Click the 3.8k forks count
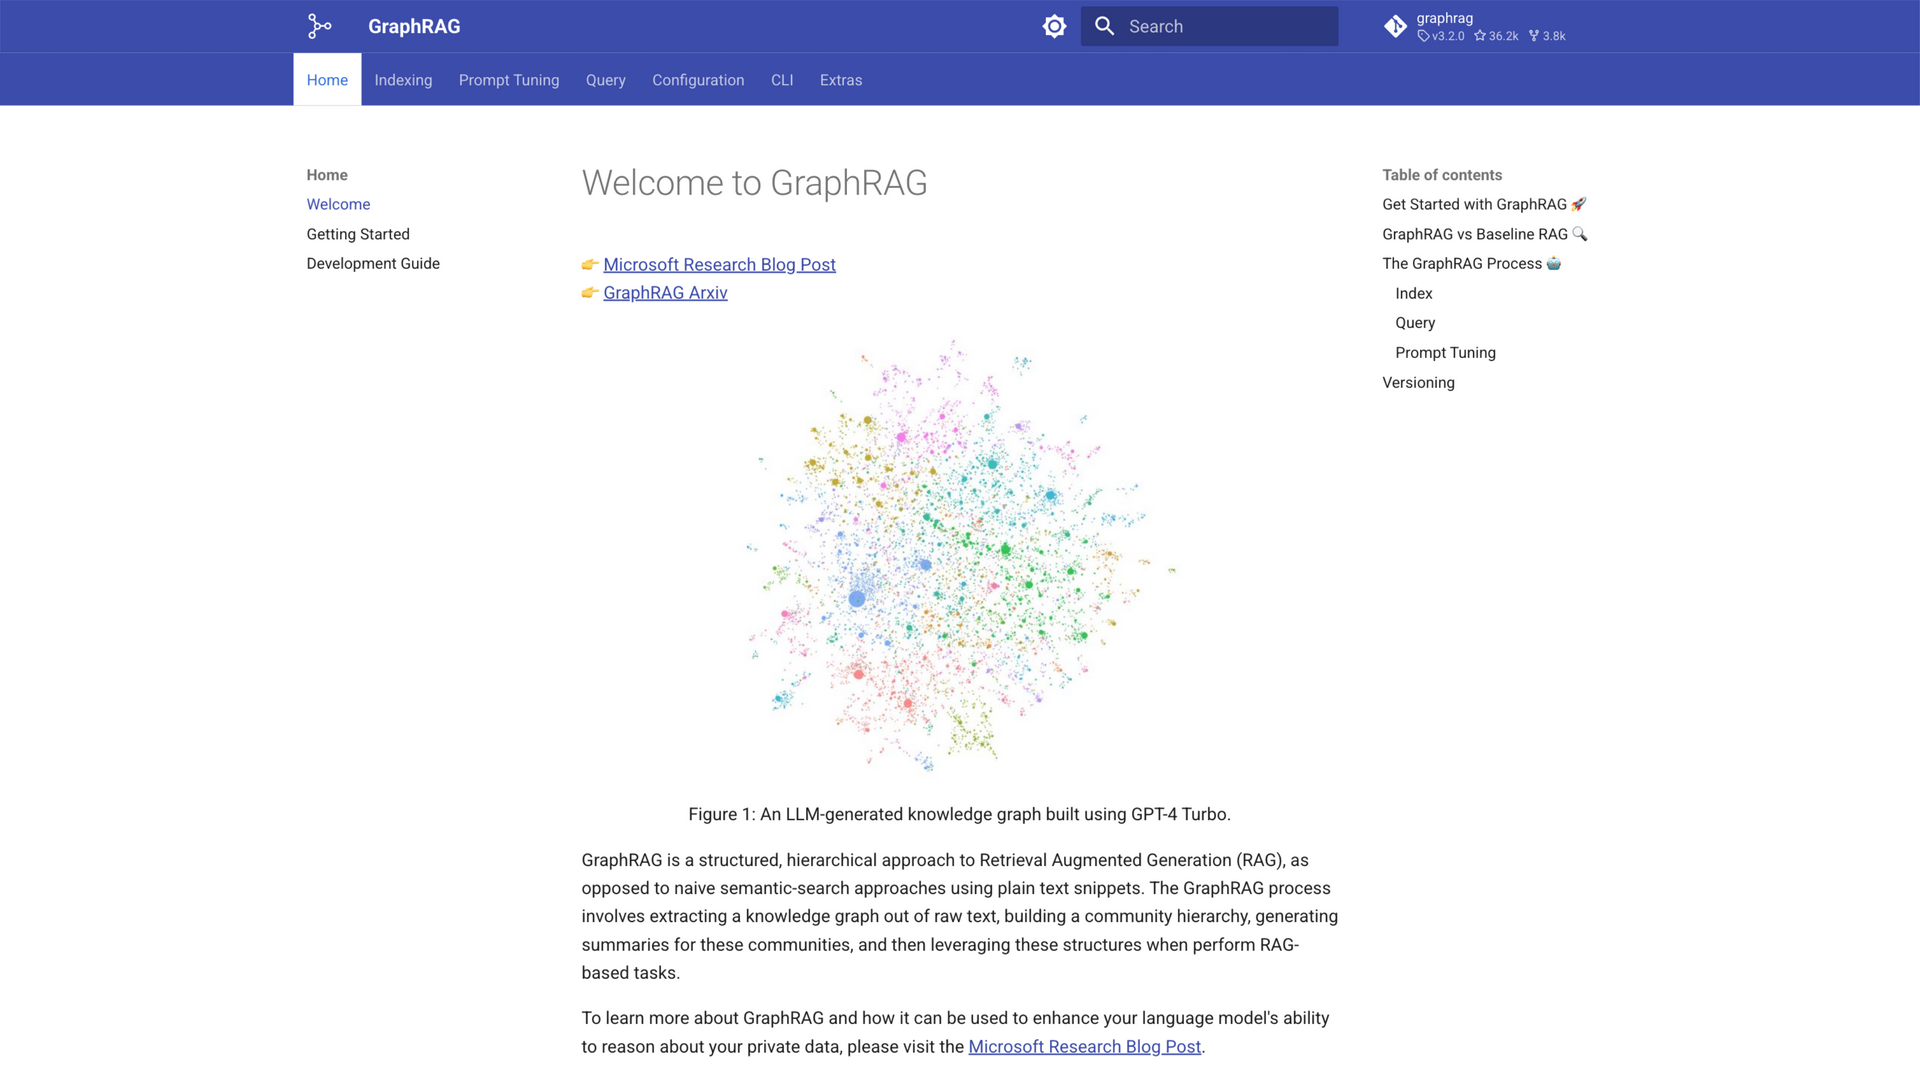Image resolution: width=1920 pixels, height=1080 pixels. 1547,36
